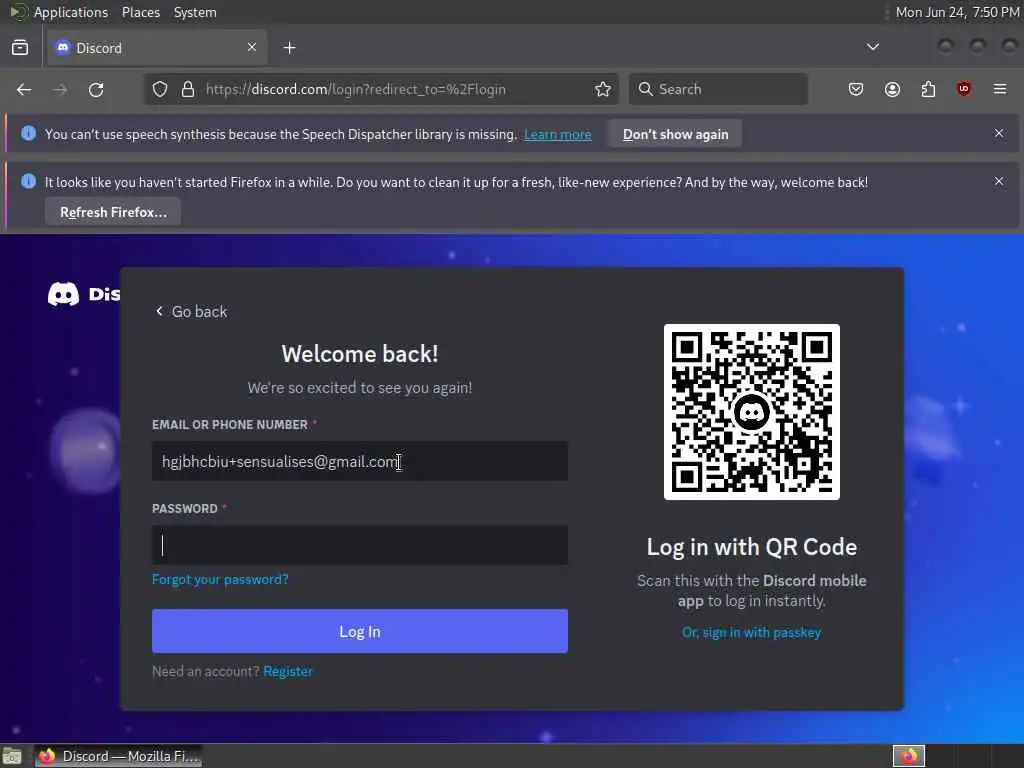Open the Pocket save icon
1024x768 pixels.
click(856, 89)
